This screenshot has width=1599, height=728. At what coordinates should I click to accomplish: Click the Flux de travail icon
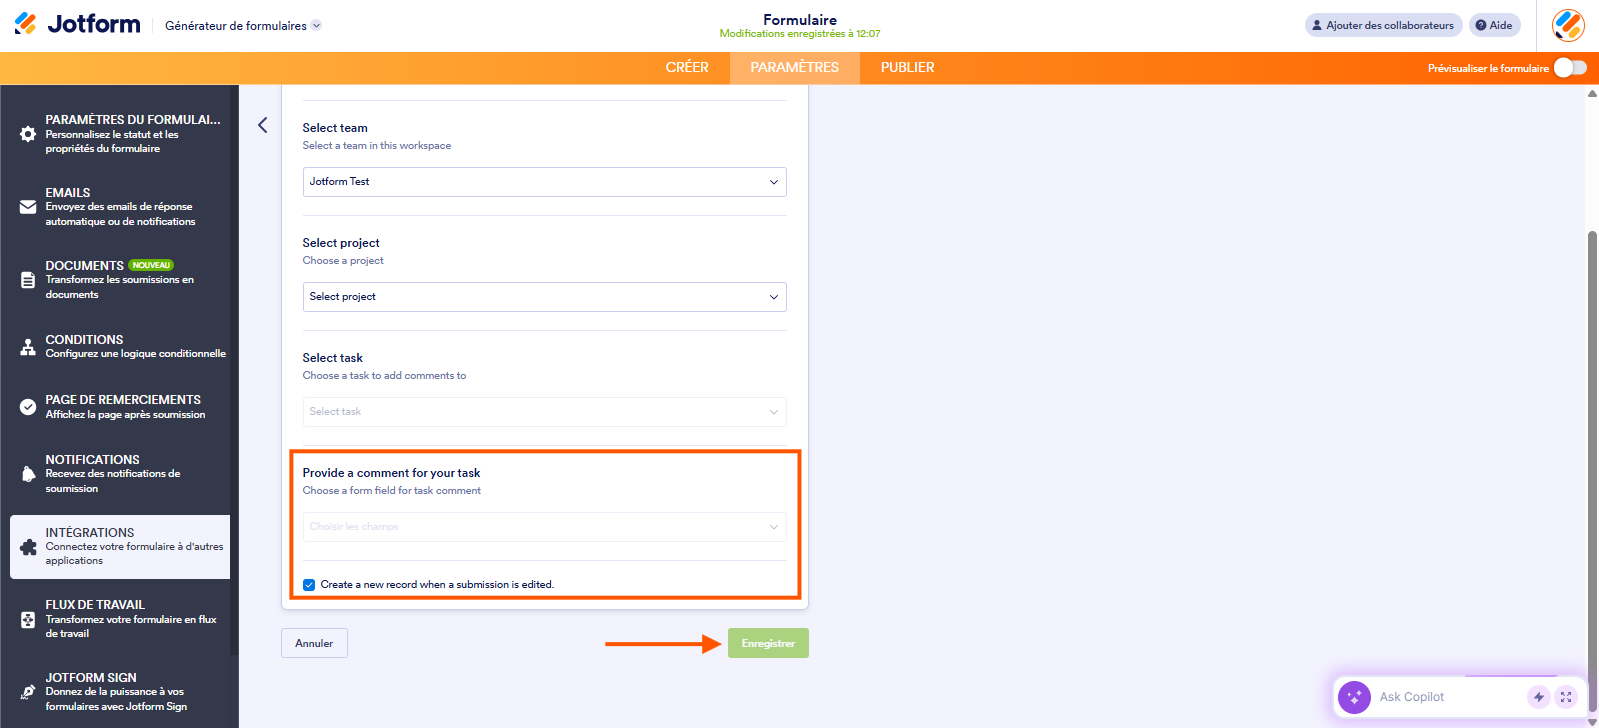(x=28, y=619)
